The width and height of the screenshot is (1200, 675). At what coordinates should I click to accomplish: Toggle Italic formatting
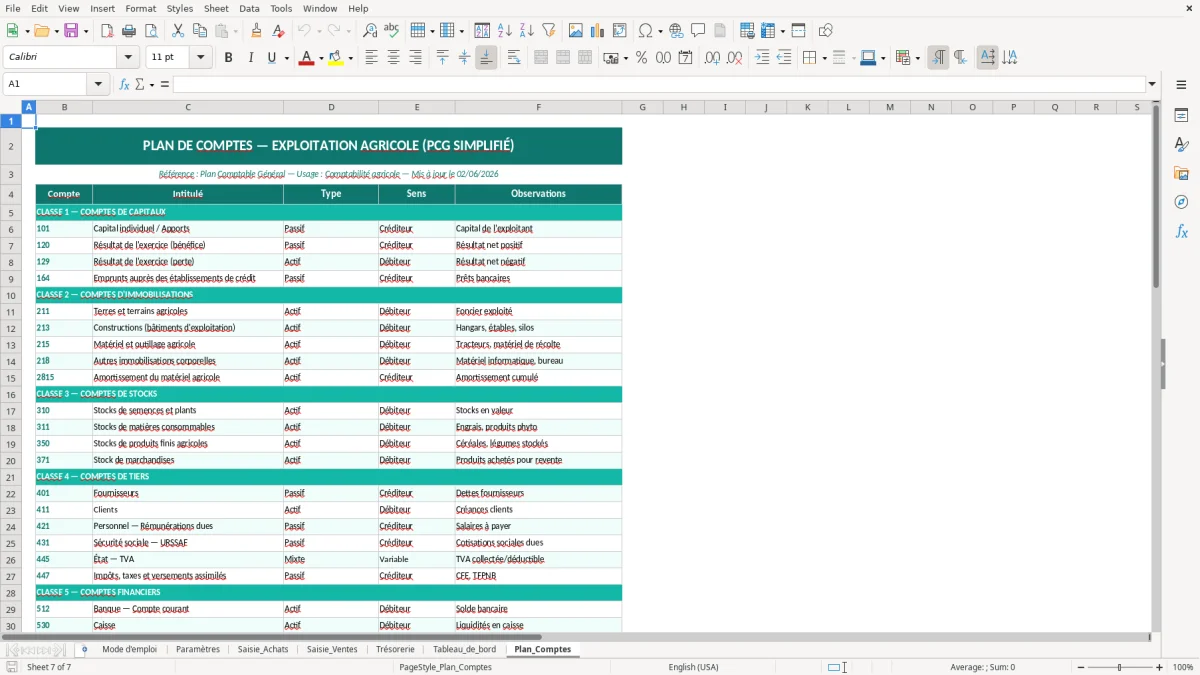(250, 58)
